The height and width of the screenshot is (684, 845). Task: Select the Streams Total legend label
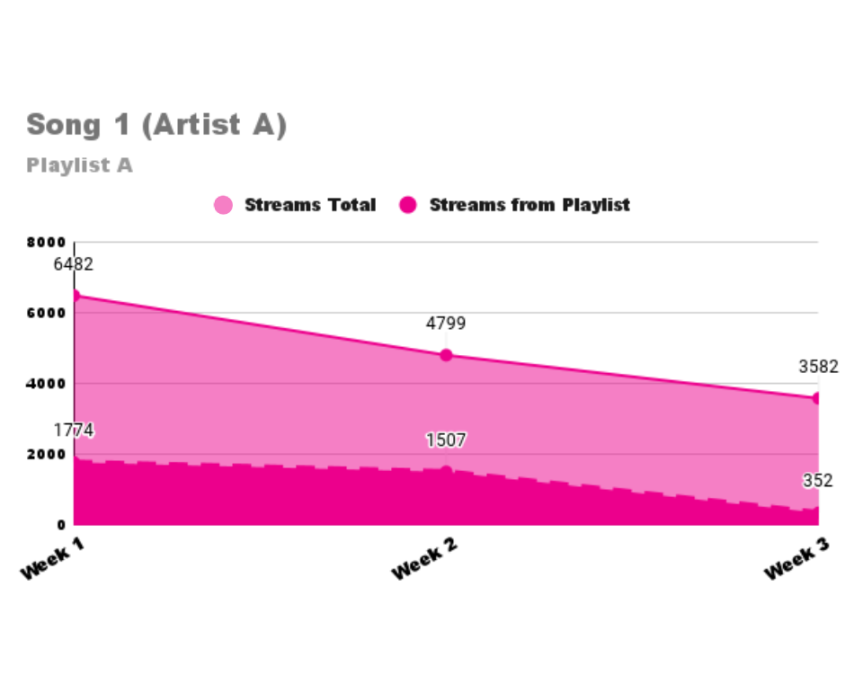coord(310,205)
